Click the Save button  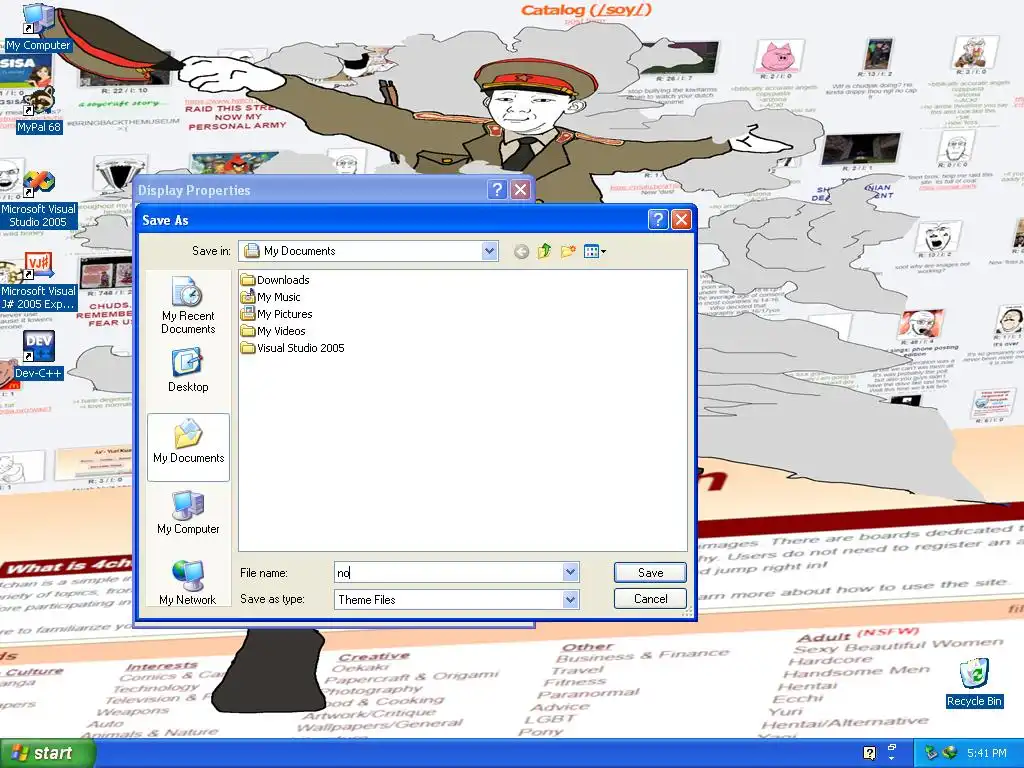[650, 573]
